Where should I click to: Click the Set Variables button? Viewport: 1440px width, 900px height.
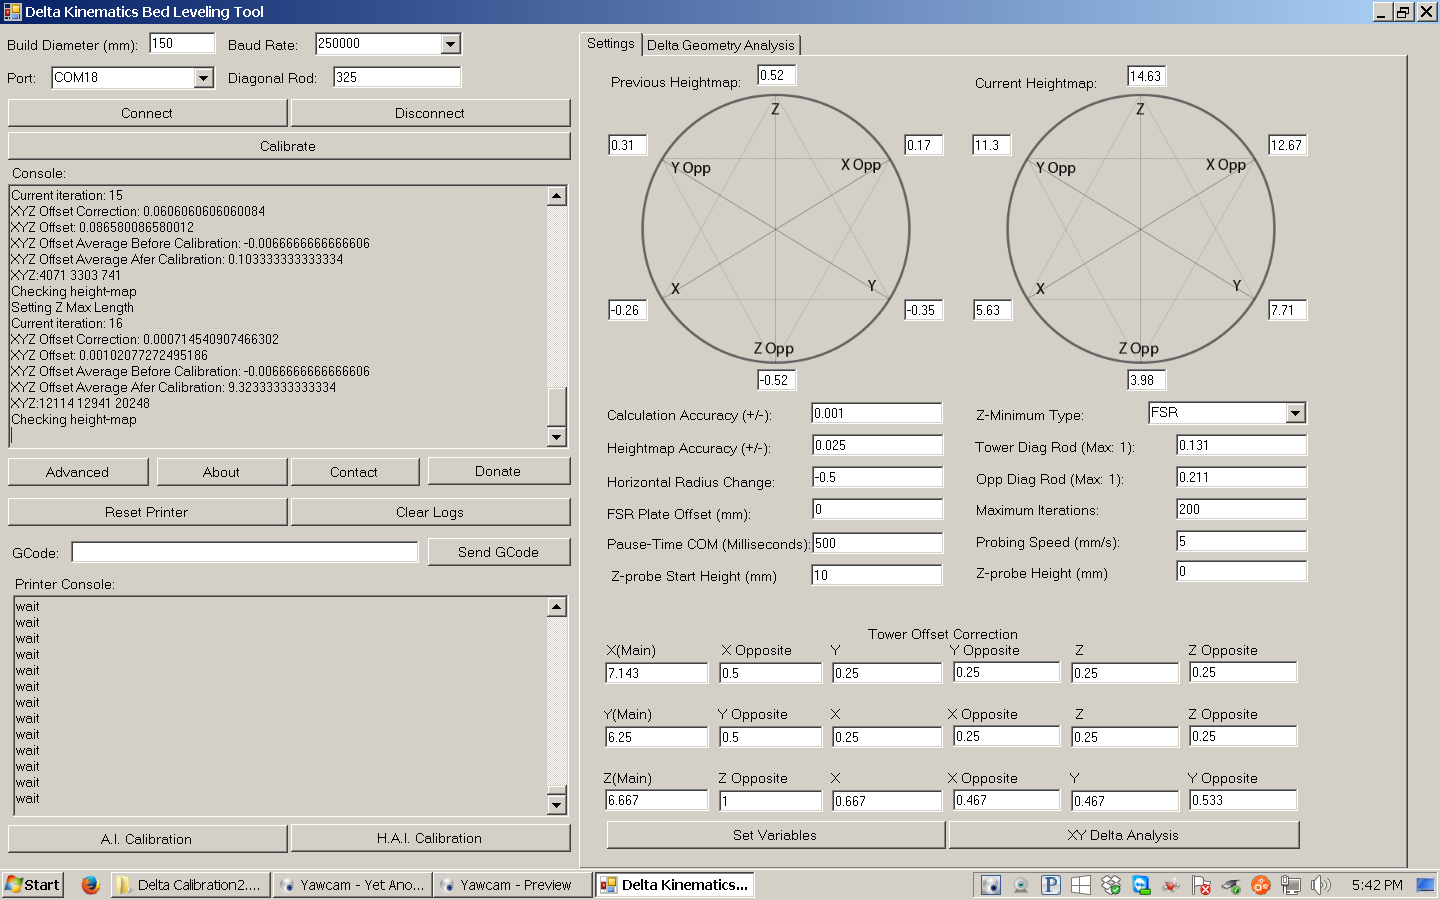tap(775, 835)
